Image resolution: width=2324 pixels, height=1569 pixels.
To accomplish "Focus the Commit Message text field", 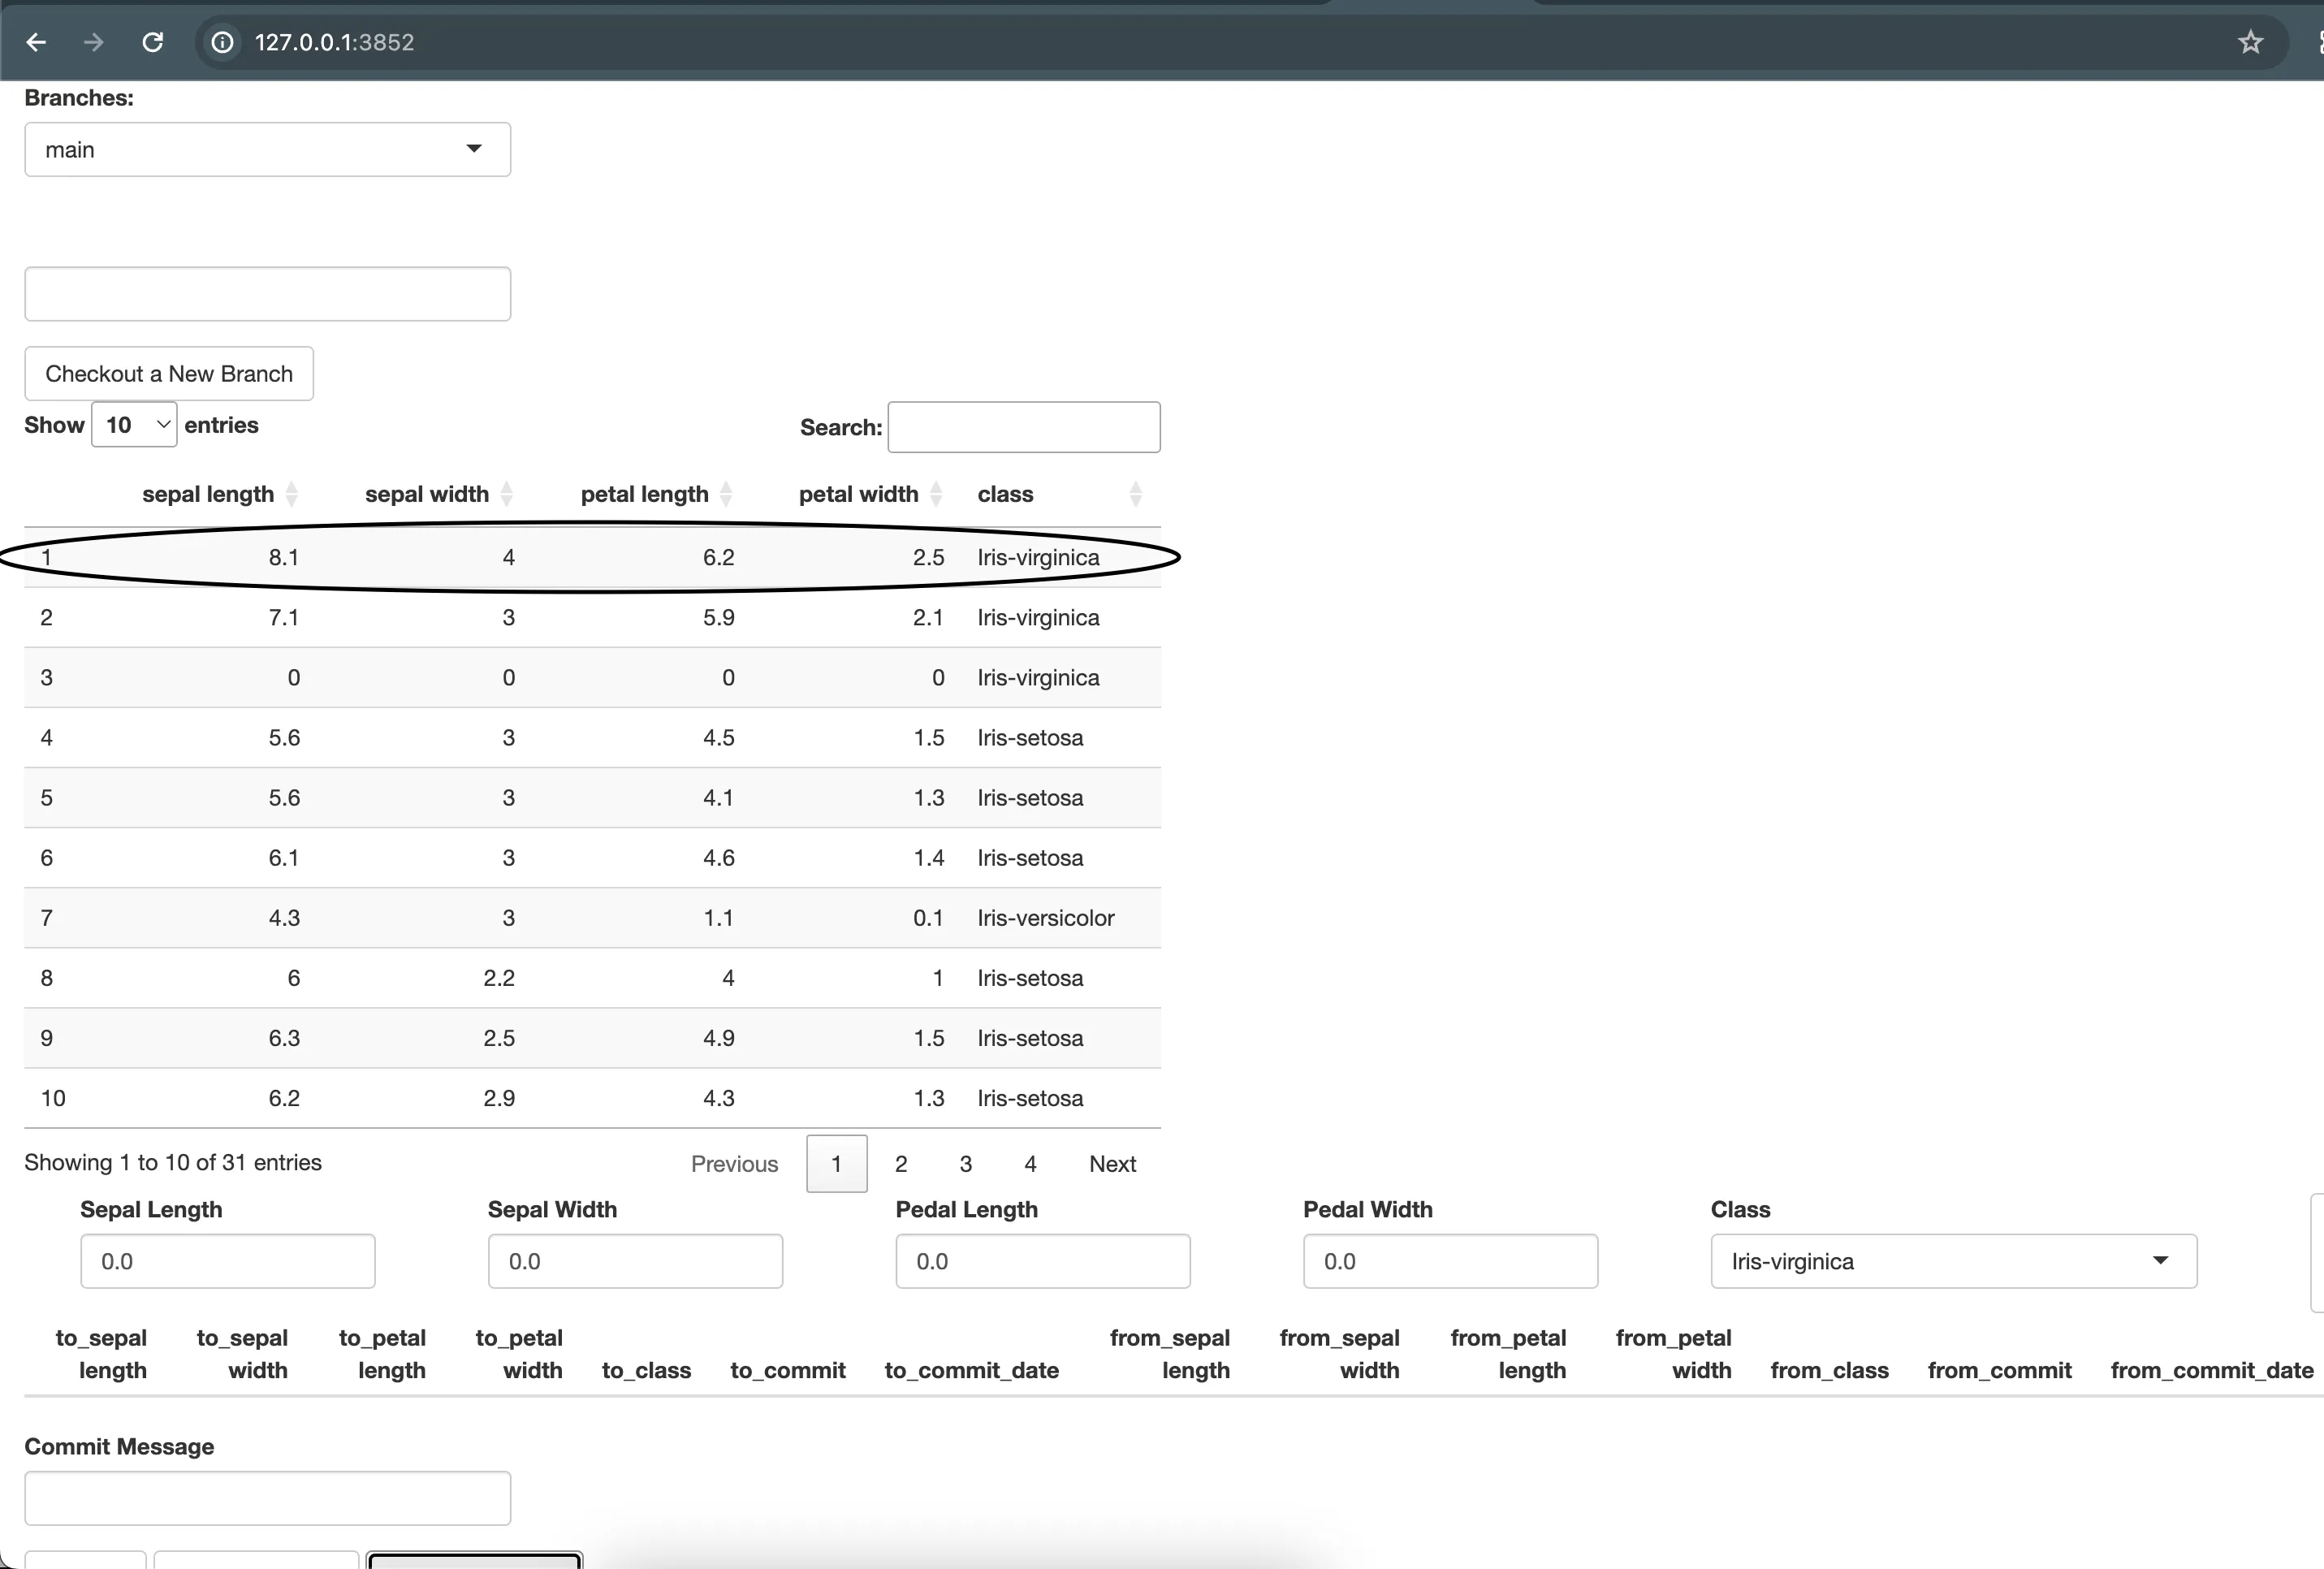I will (267, 1498).
